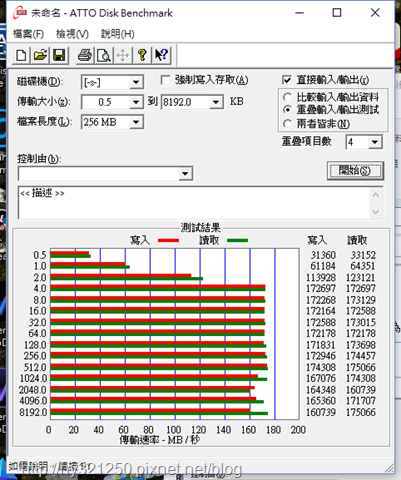Screen dimensions: 401x480
Task: Expand the 0.5 transfer size start dropdown
Action: (x=136, y=102)
